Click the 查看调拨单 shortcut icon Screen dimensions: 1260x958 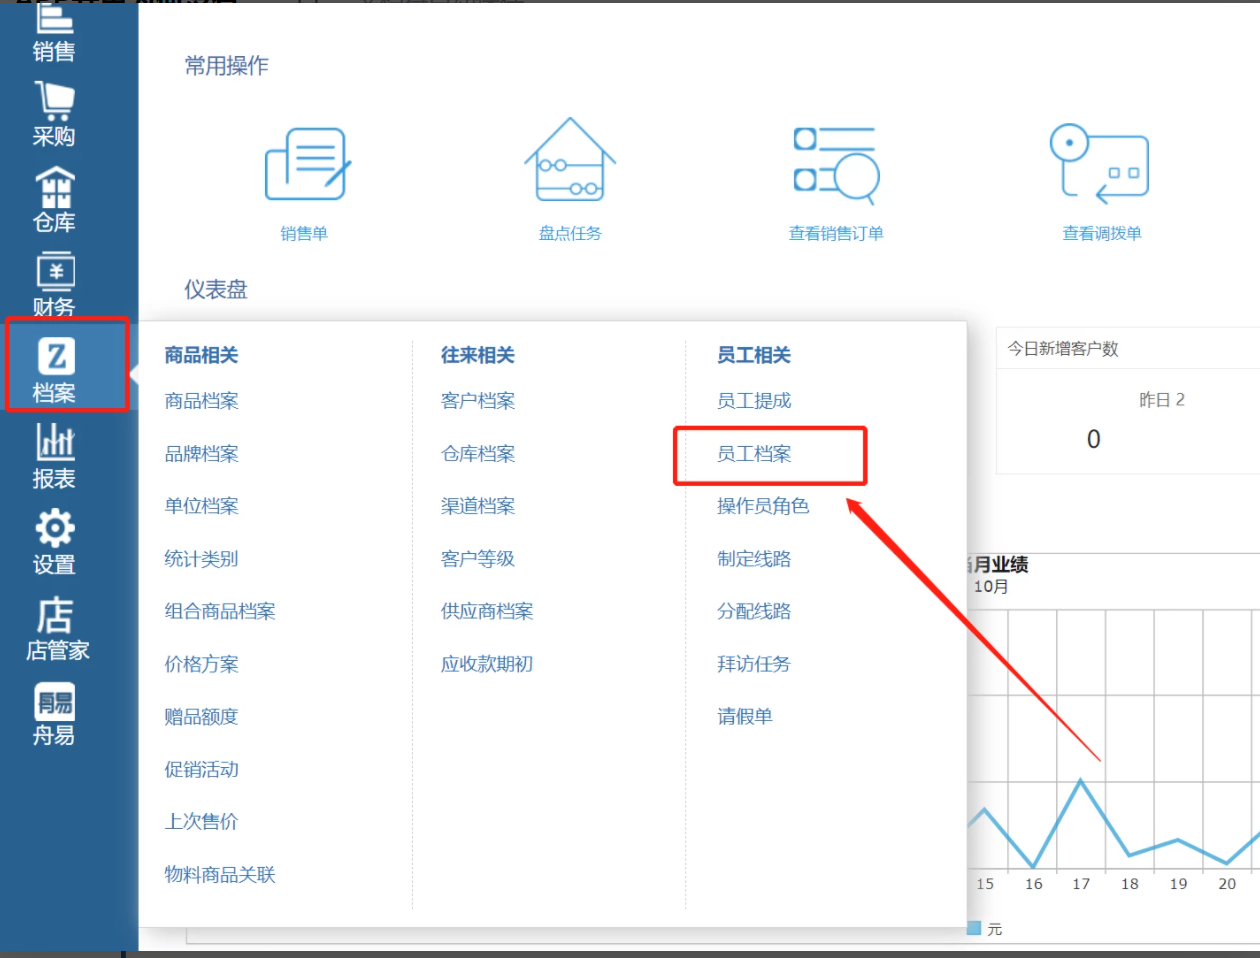point(1100,164)
